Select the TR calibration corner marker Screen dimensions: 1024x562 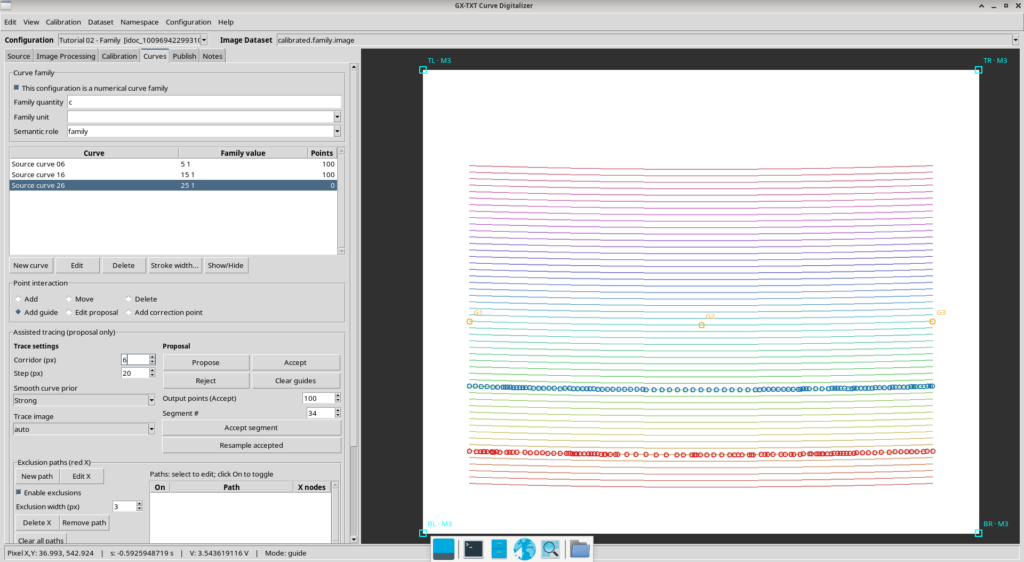pos(978,70)
